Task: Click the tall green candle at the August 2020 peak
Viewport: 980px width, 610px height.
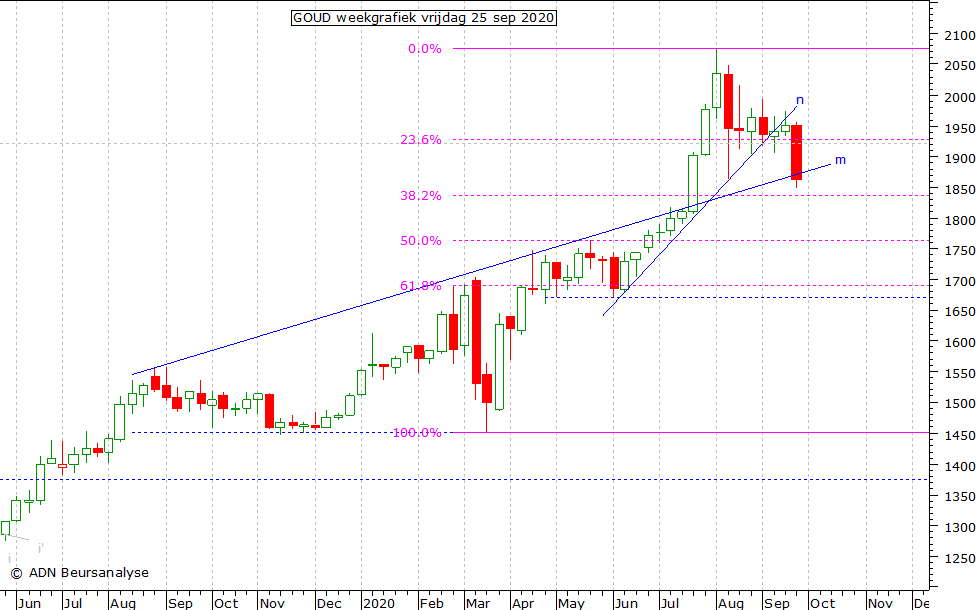Action: (x=716, y=91)
